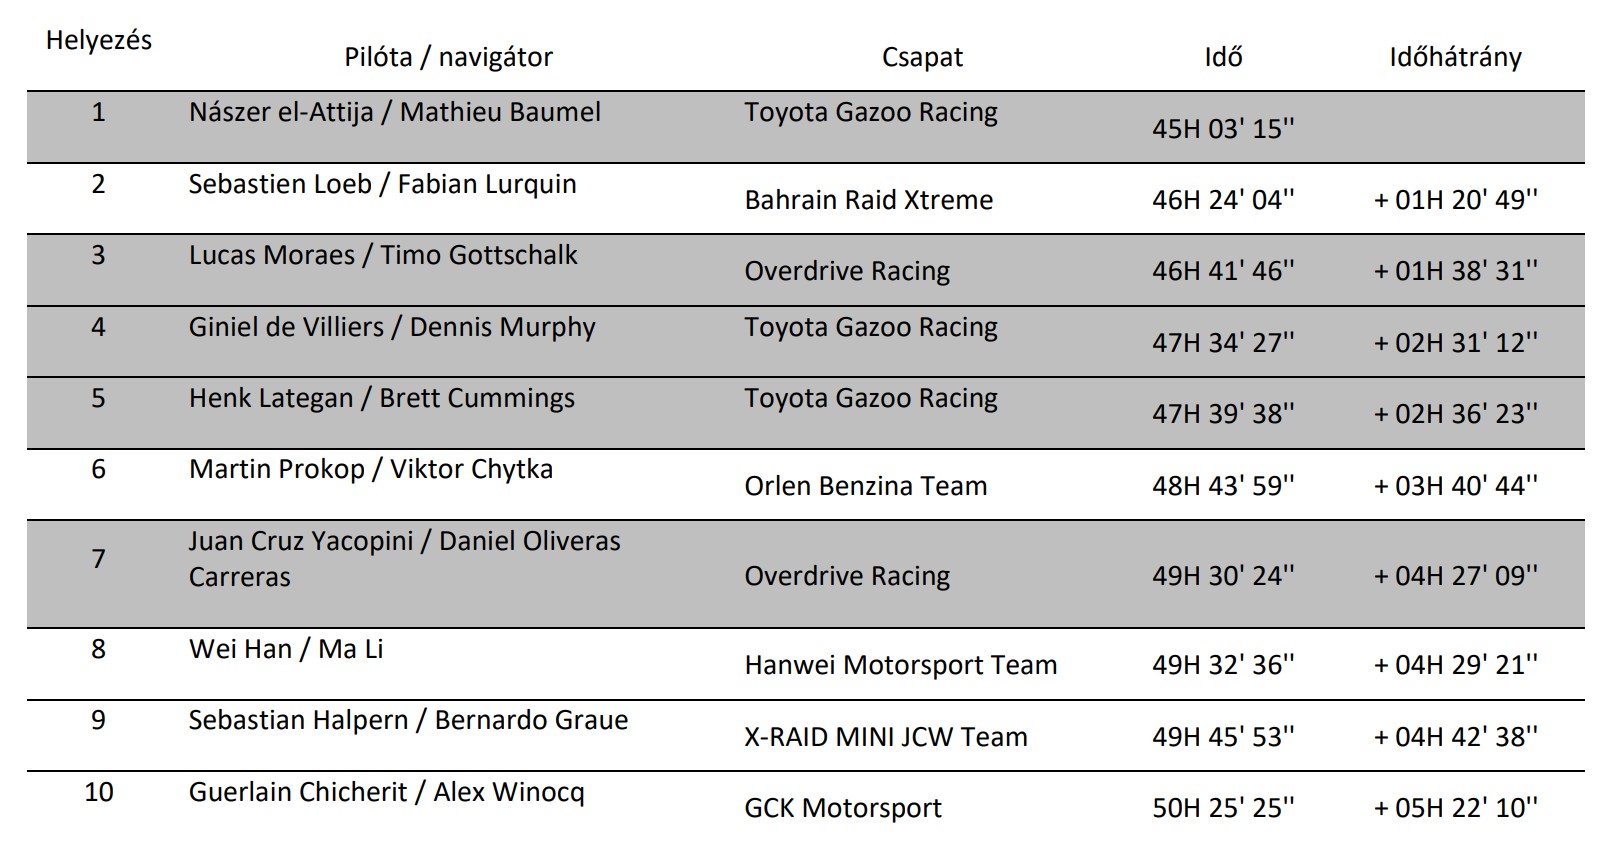Viewport: 1612px width, 851px height.
Task: Select the Idő column header
Action: [x=1223, y=57]
